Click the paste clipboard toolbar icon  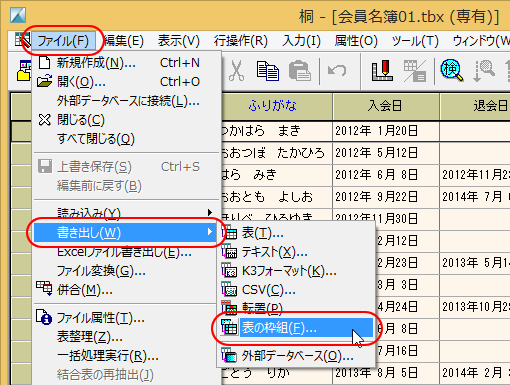300,71
